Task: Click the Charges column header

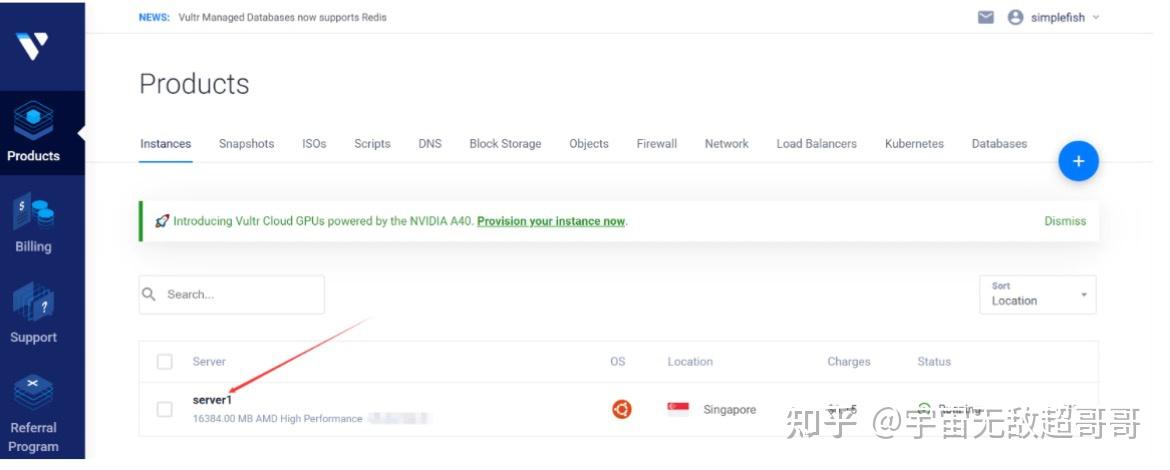Action: 849,362
